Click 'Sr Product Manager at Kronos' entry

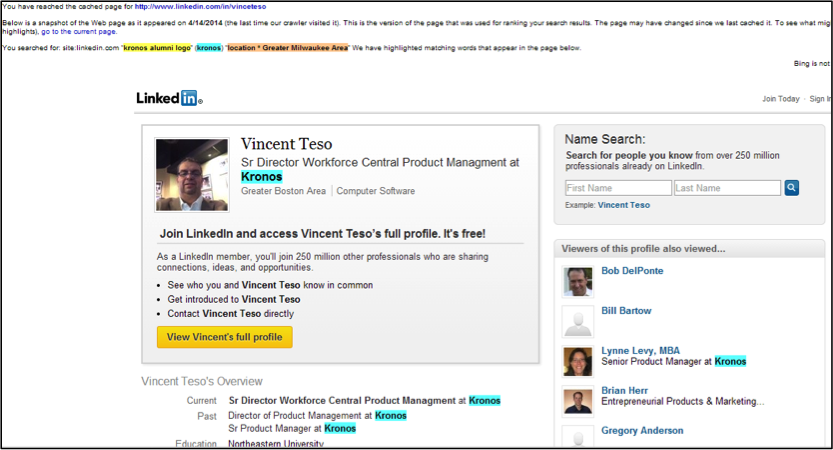292,428
